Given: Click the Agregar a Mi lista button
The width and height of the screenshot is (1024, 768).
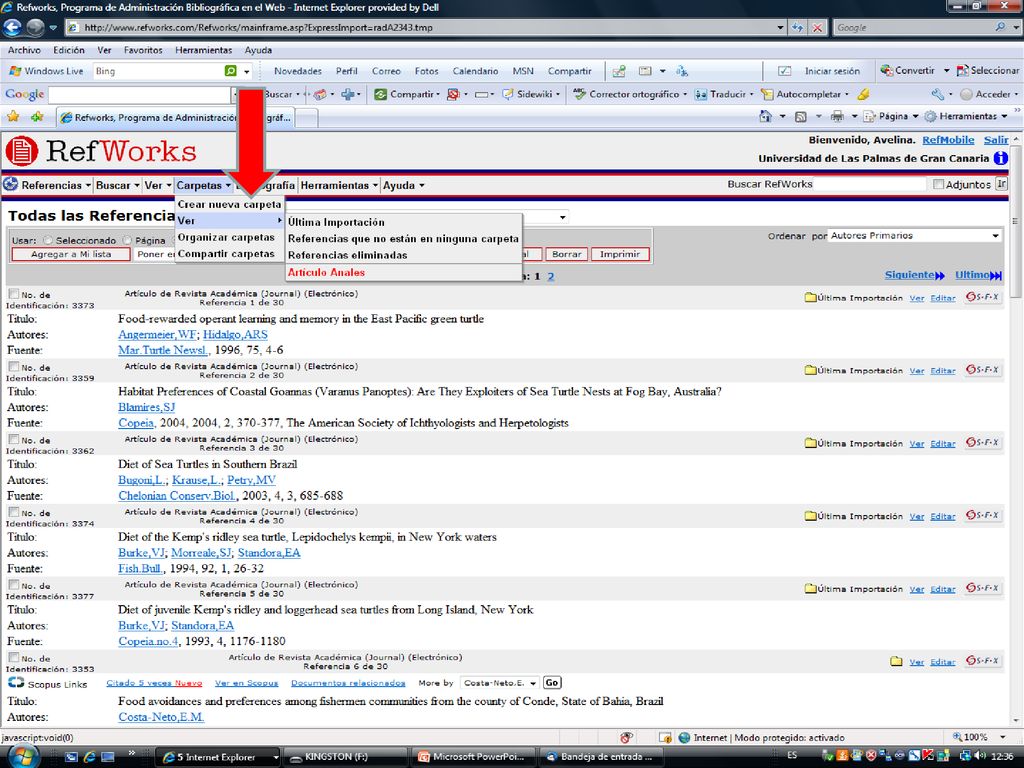Looking at the screenshot, I should coord(71,254).
